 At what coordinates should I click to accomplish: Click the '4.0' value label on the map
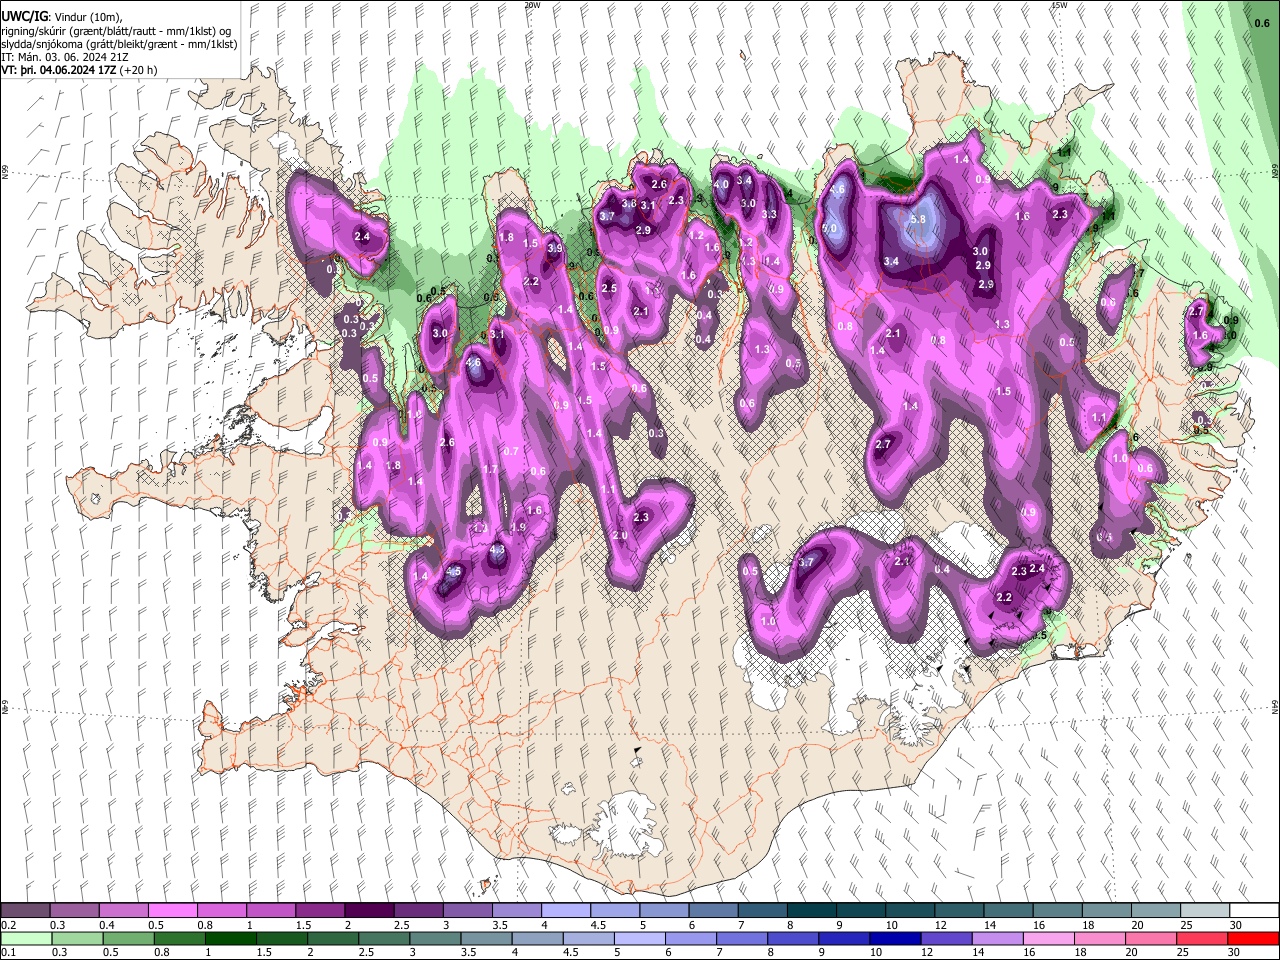click(x=720, y=184)
